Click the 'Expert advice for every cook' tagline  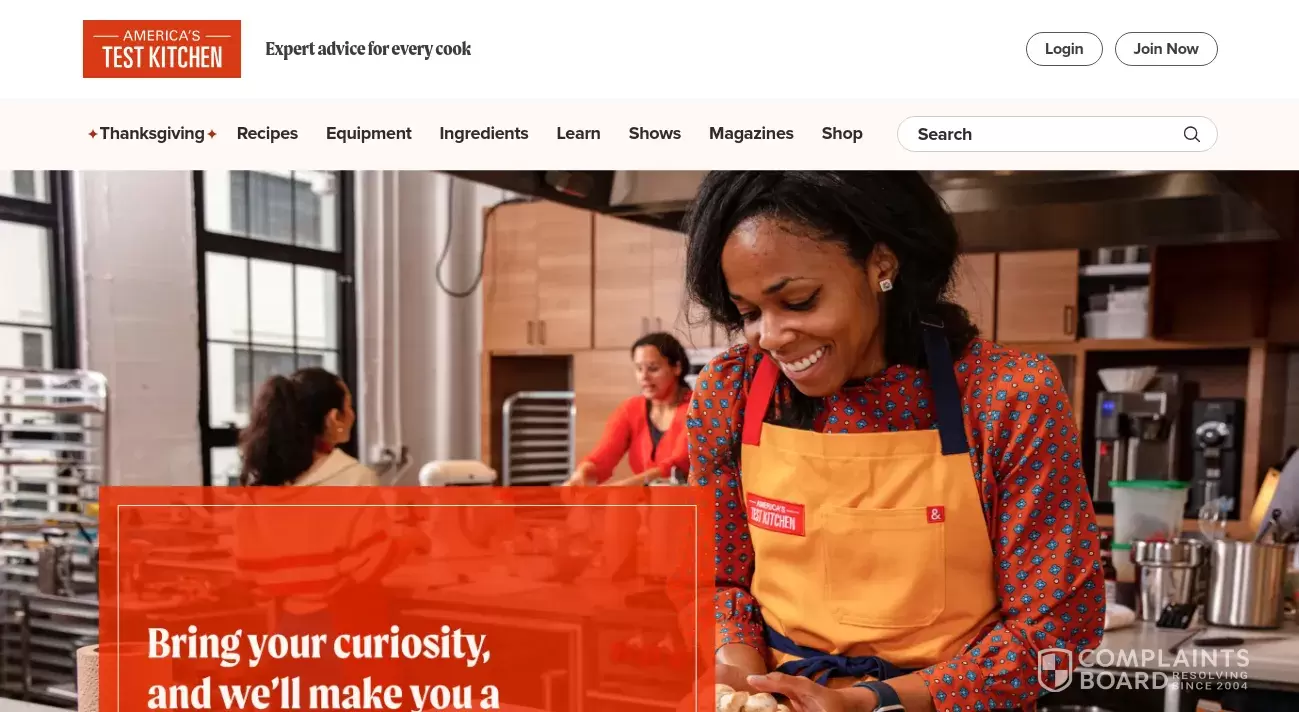coord(368,49)
